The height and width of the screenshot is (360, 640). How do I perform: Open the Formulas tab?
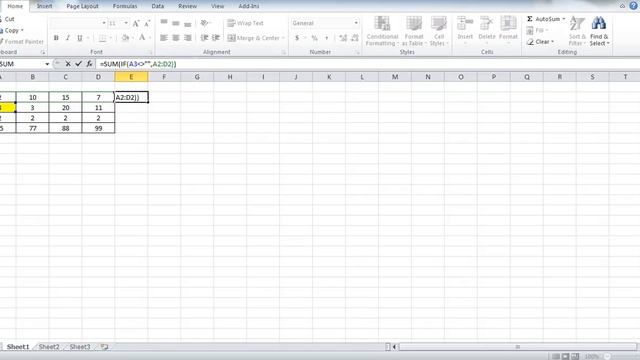pyautogui.click(x=125, y=6)
